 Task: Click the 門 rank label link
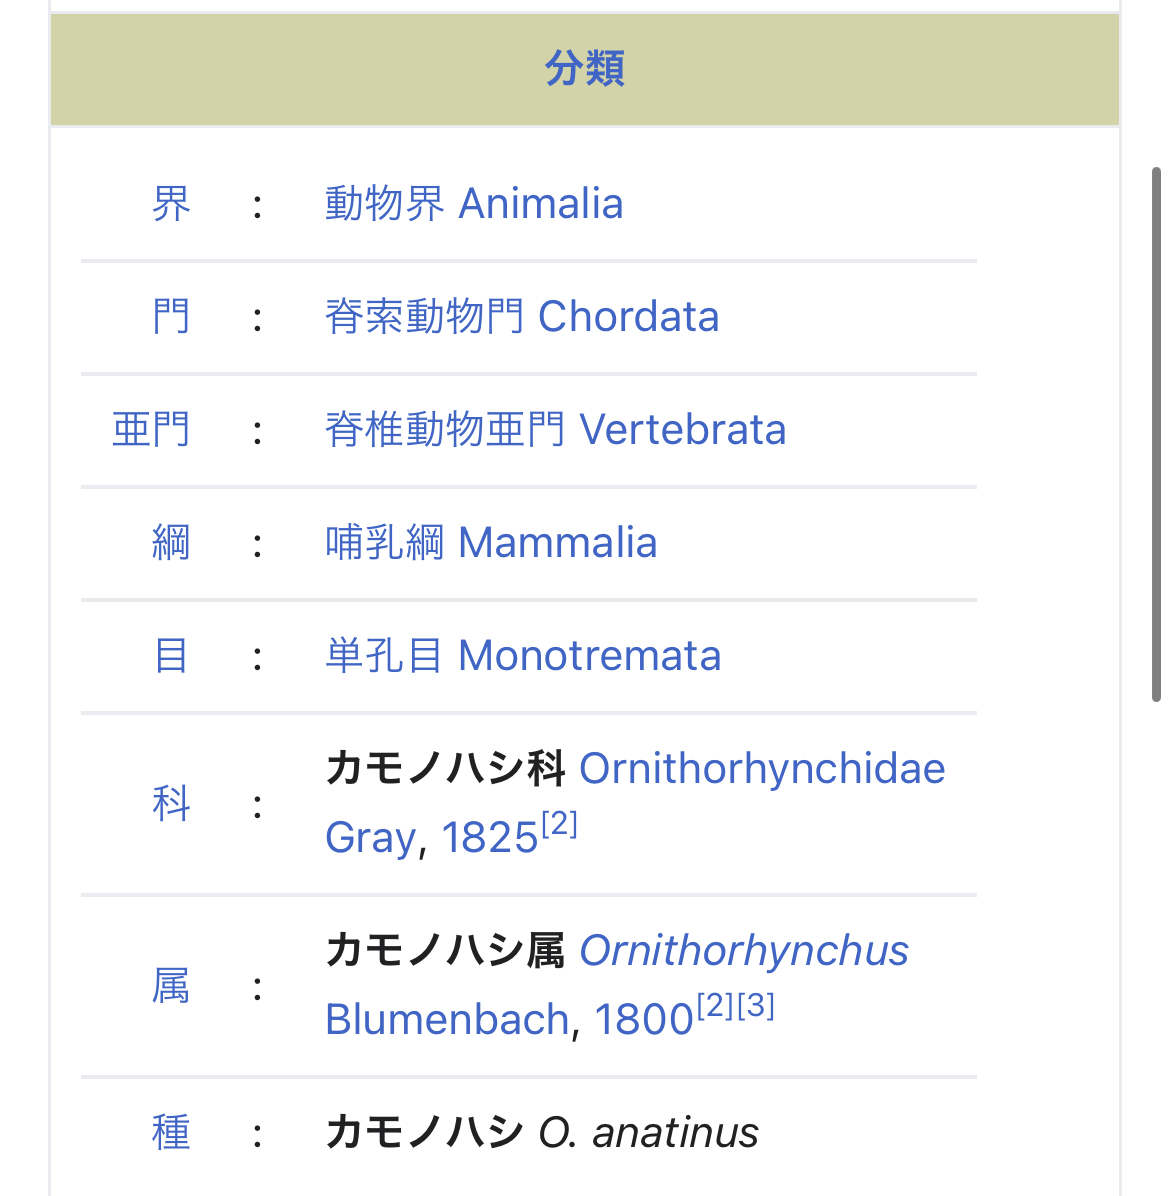(171, 317)
